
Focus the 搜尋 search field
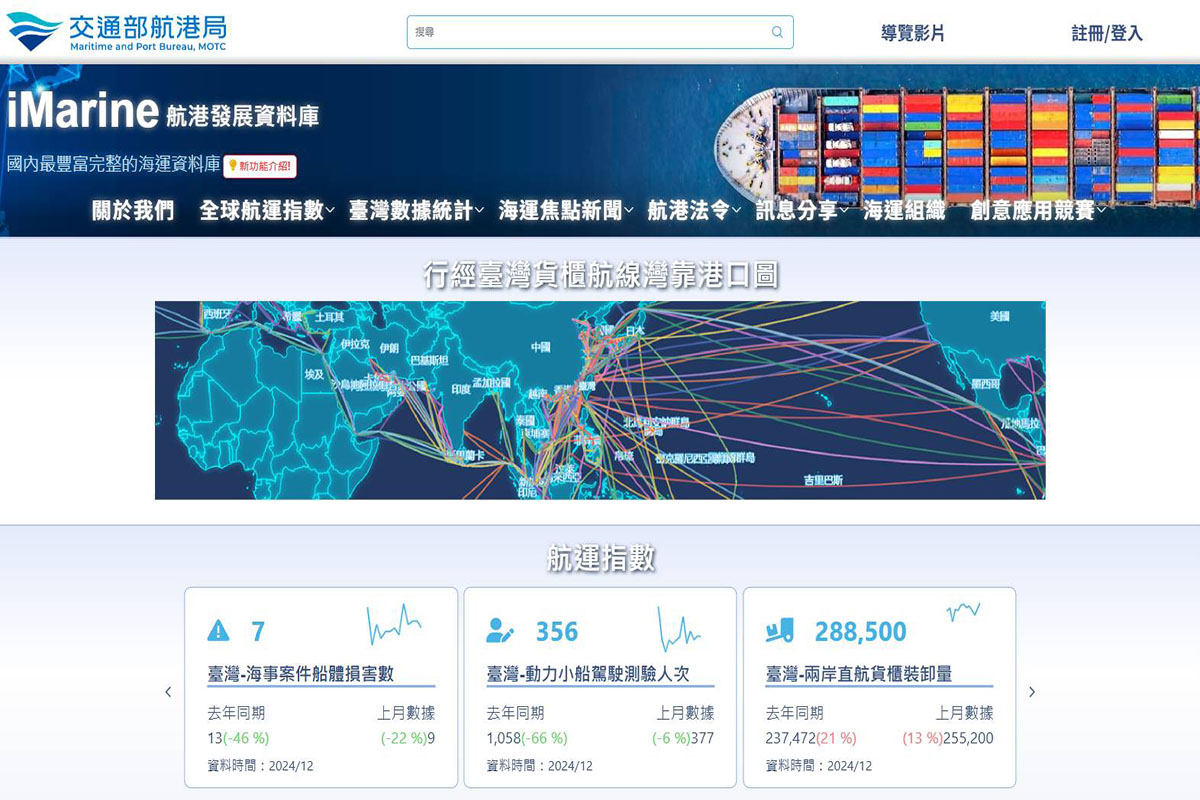(x=600, y=32)
